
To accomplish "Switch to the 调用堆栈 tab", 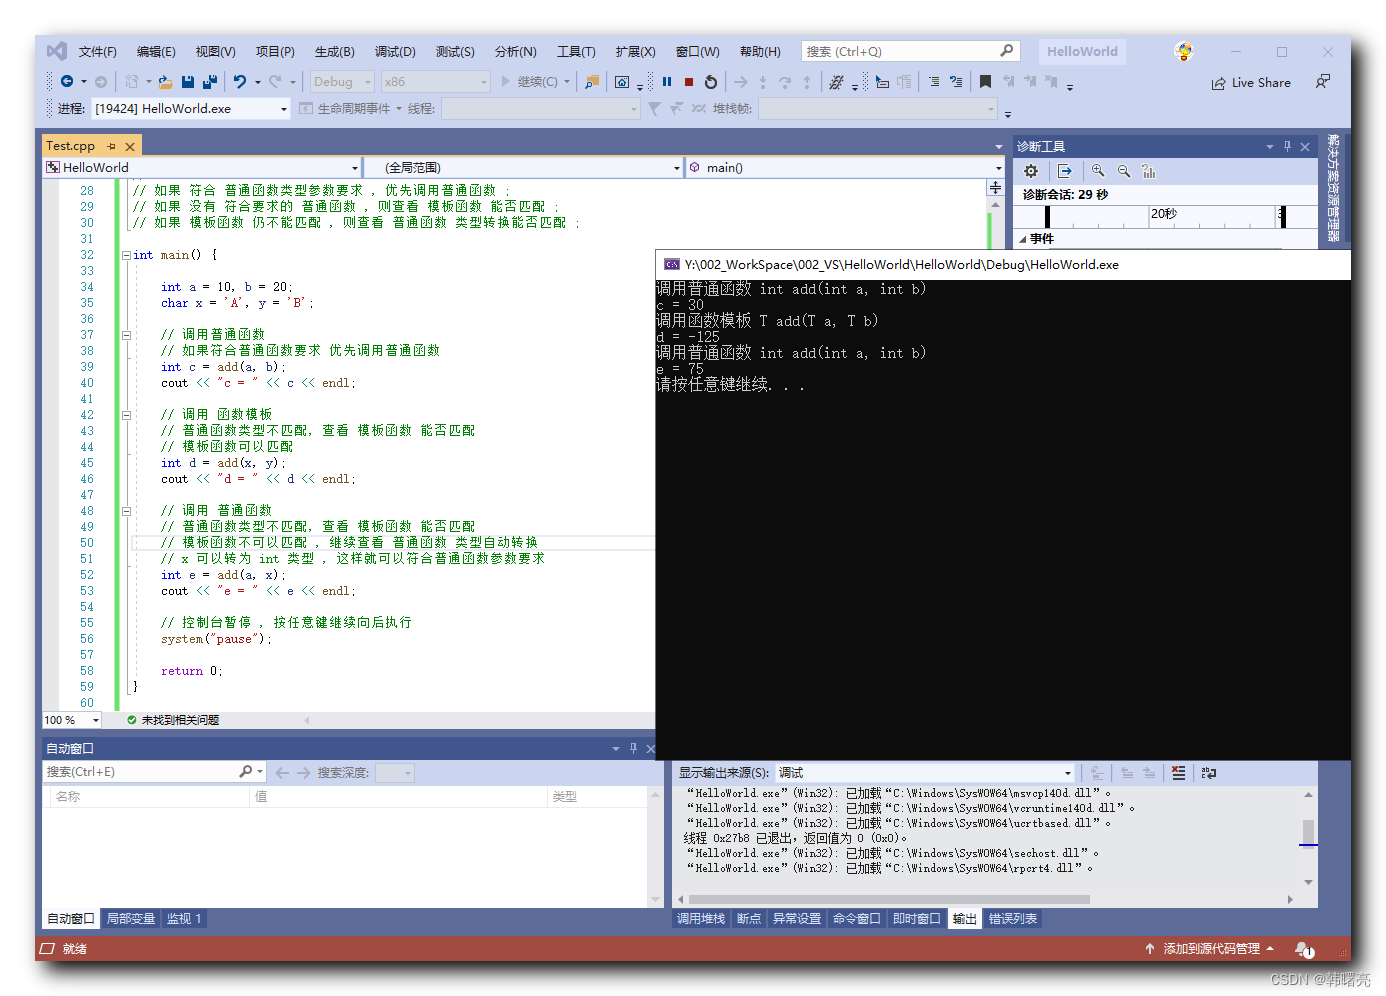I will tap(701, 918).
